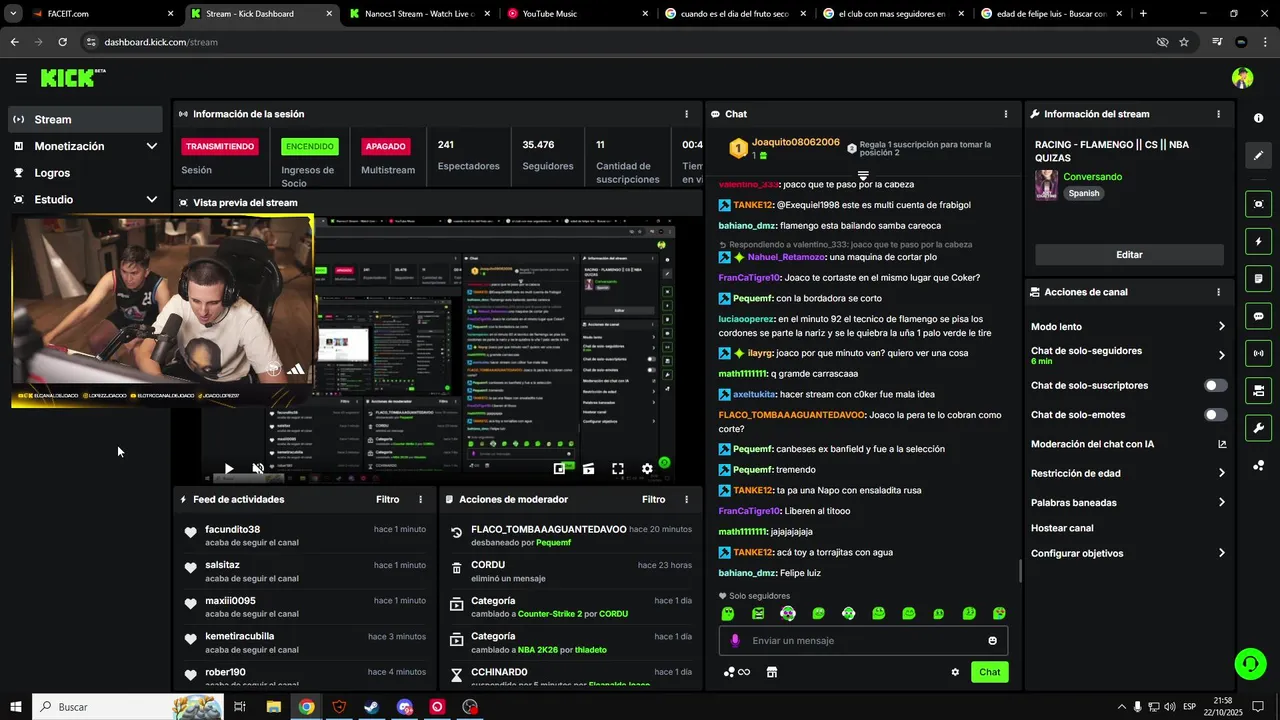Unmute the stream preview audio

[258, 468]
